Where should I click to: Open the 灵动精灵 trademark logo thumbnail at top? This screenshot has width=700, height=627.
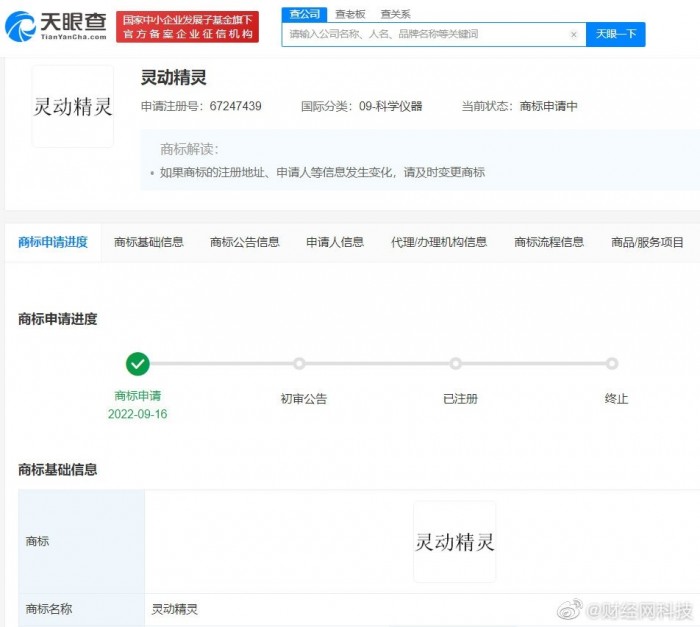73,107
